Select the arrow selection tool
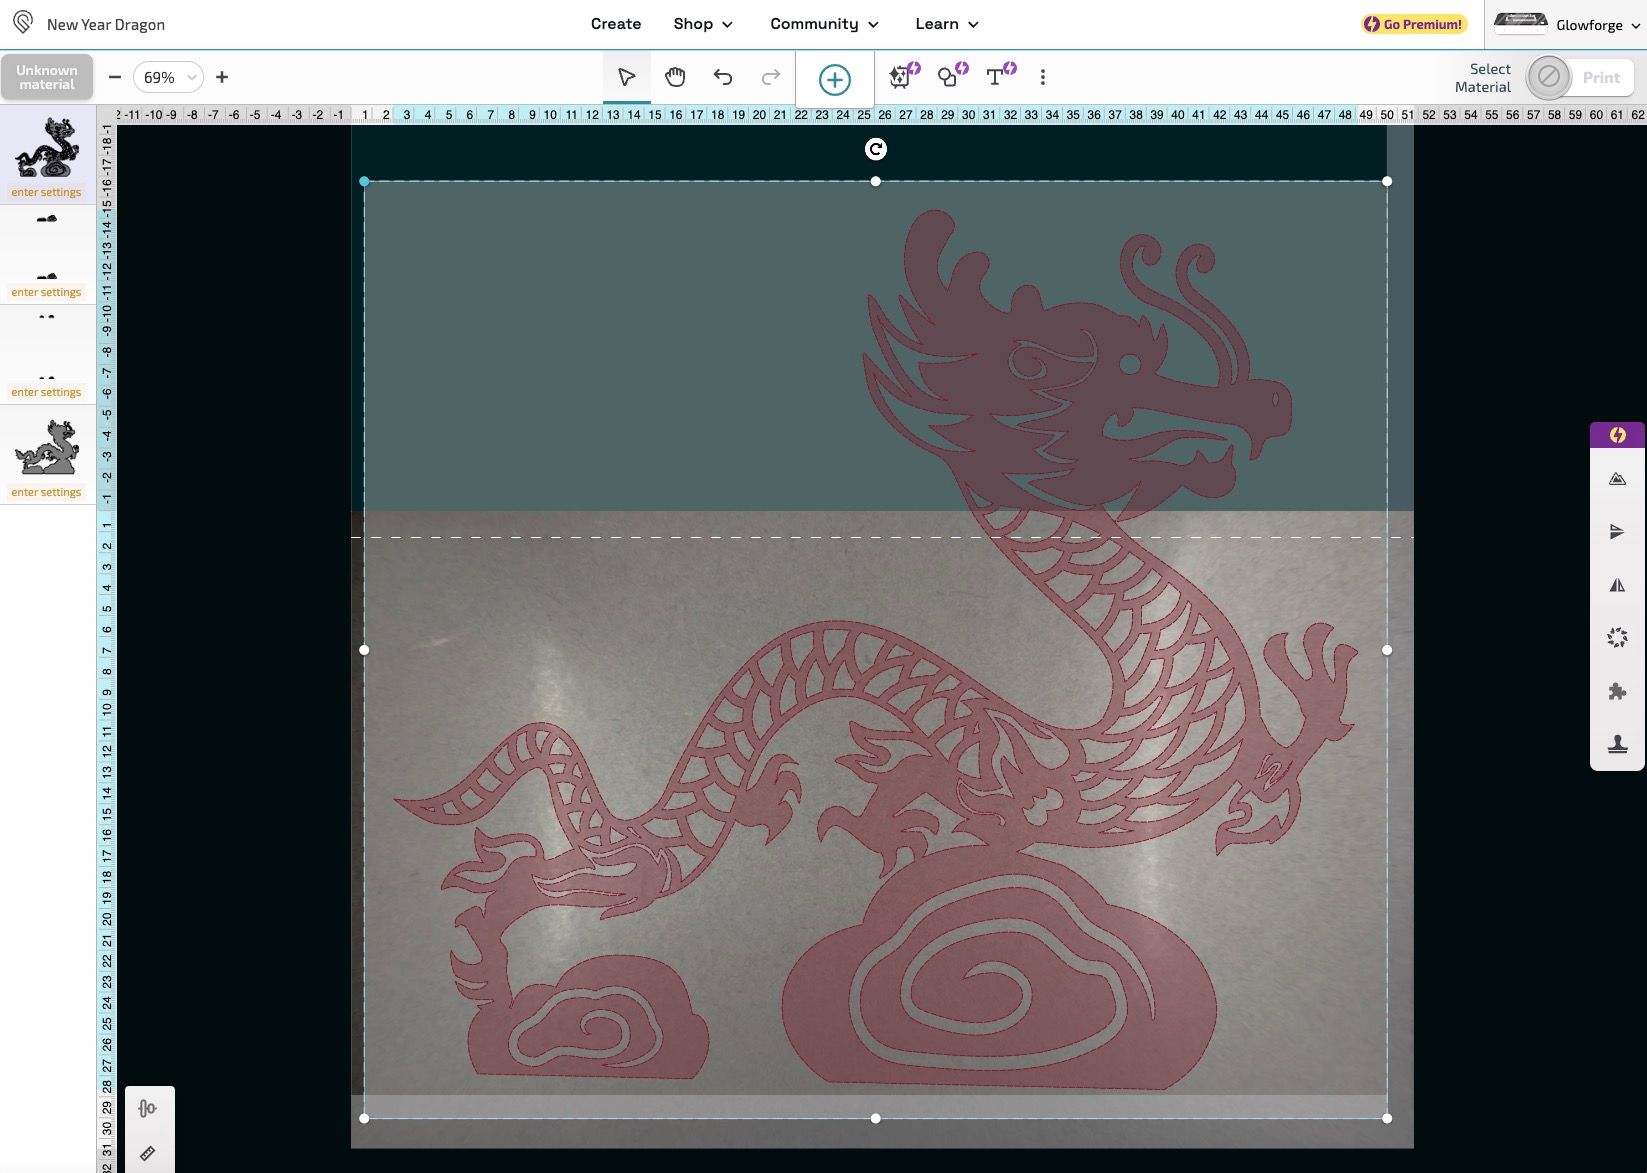Screen dimensions: 1647x1173 click(626, 76)
